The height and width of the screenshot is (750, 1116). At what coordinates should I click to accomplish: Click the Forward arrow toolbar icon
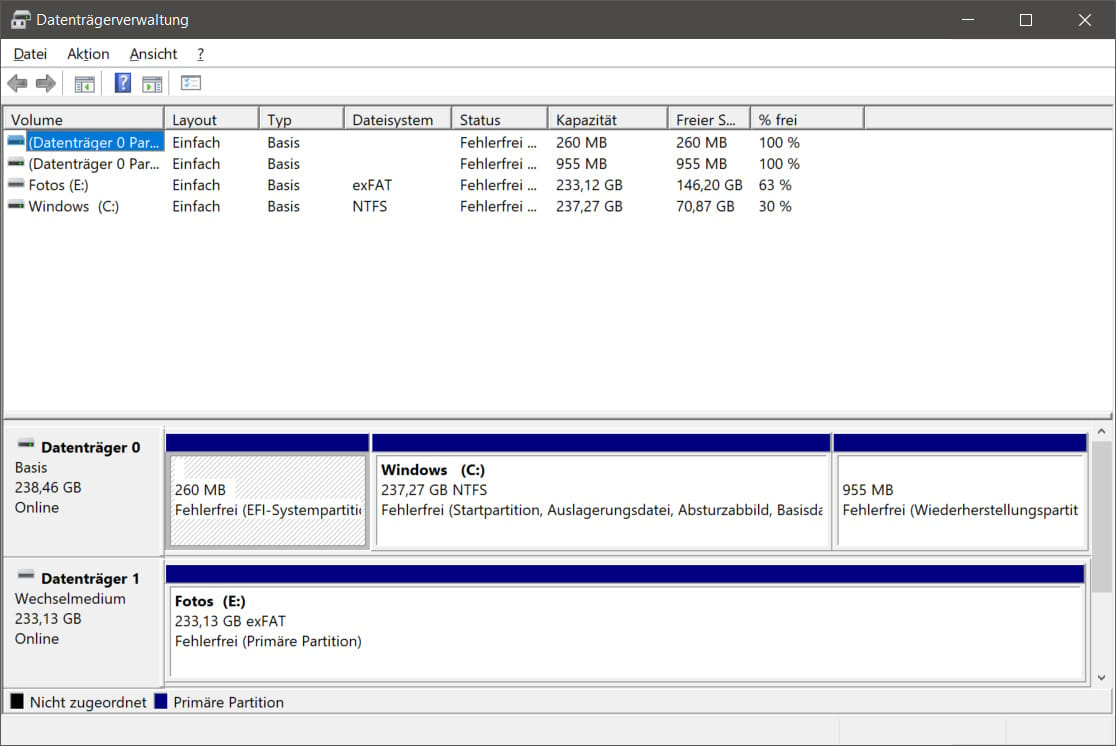45,84
